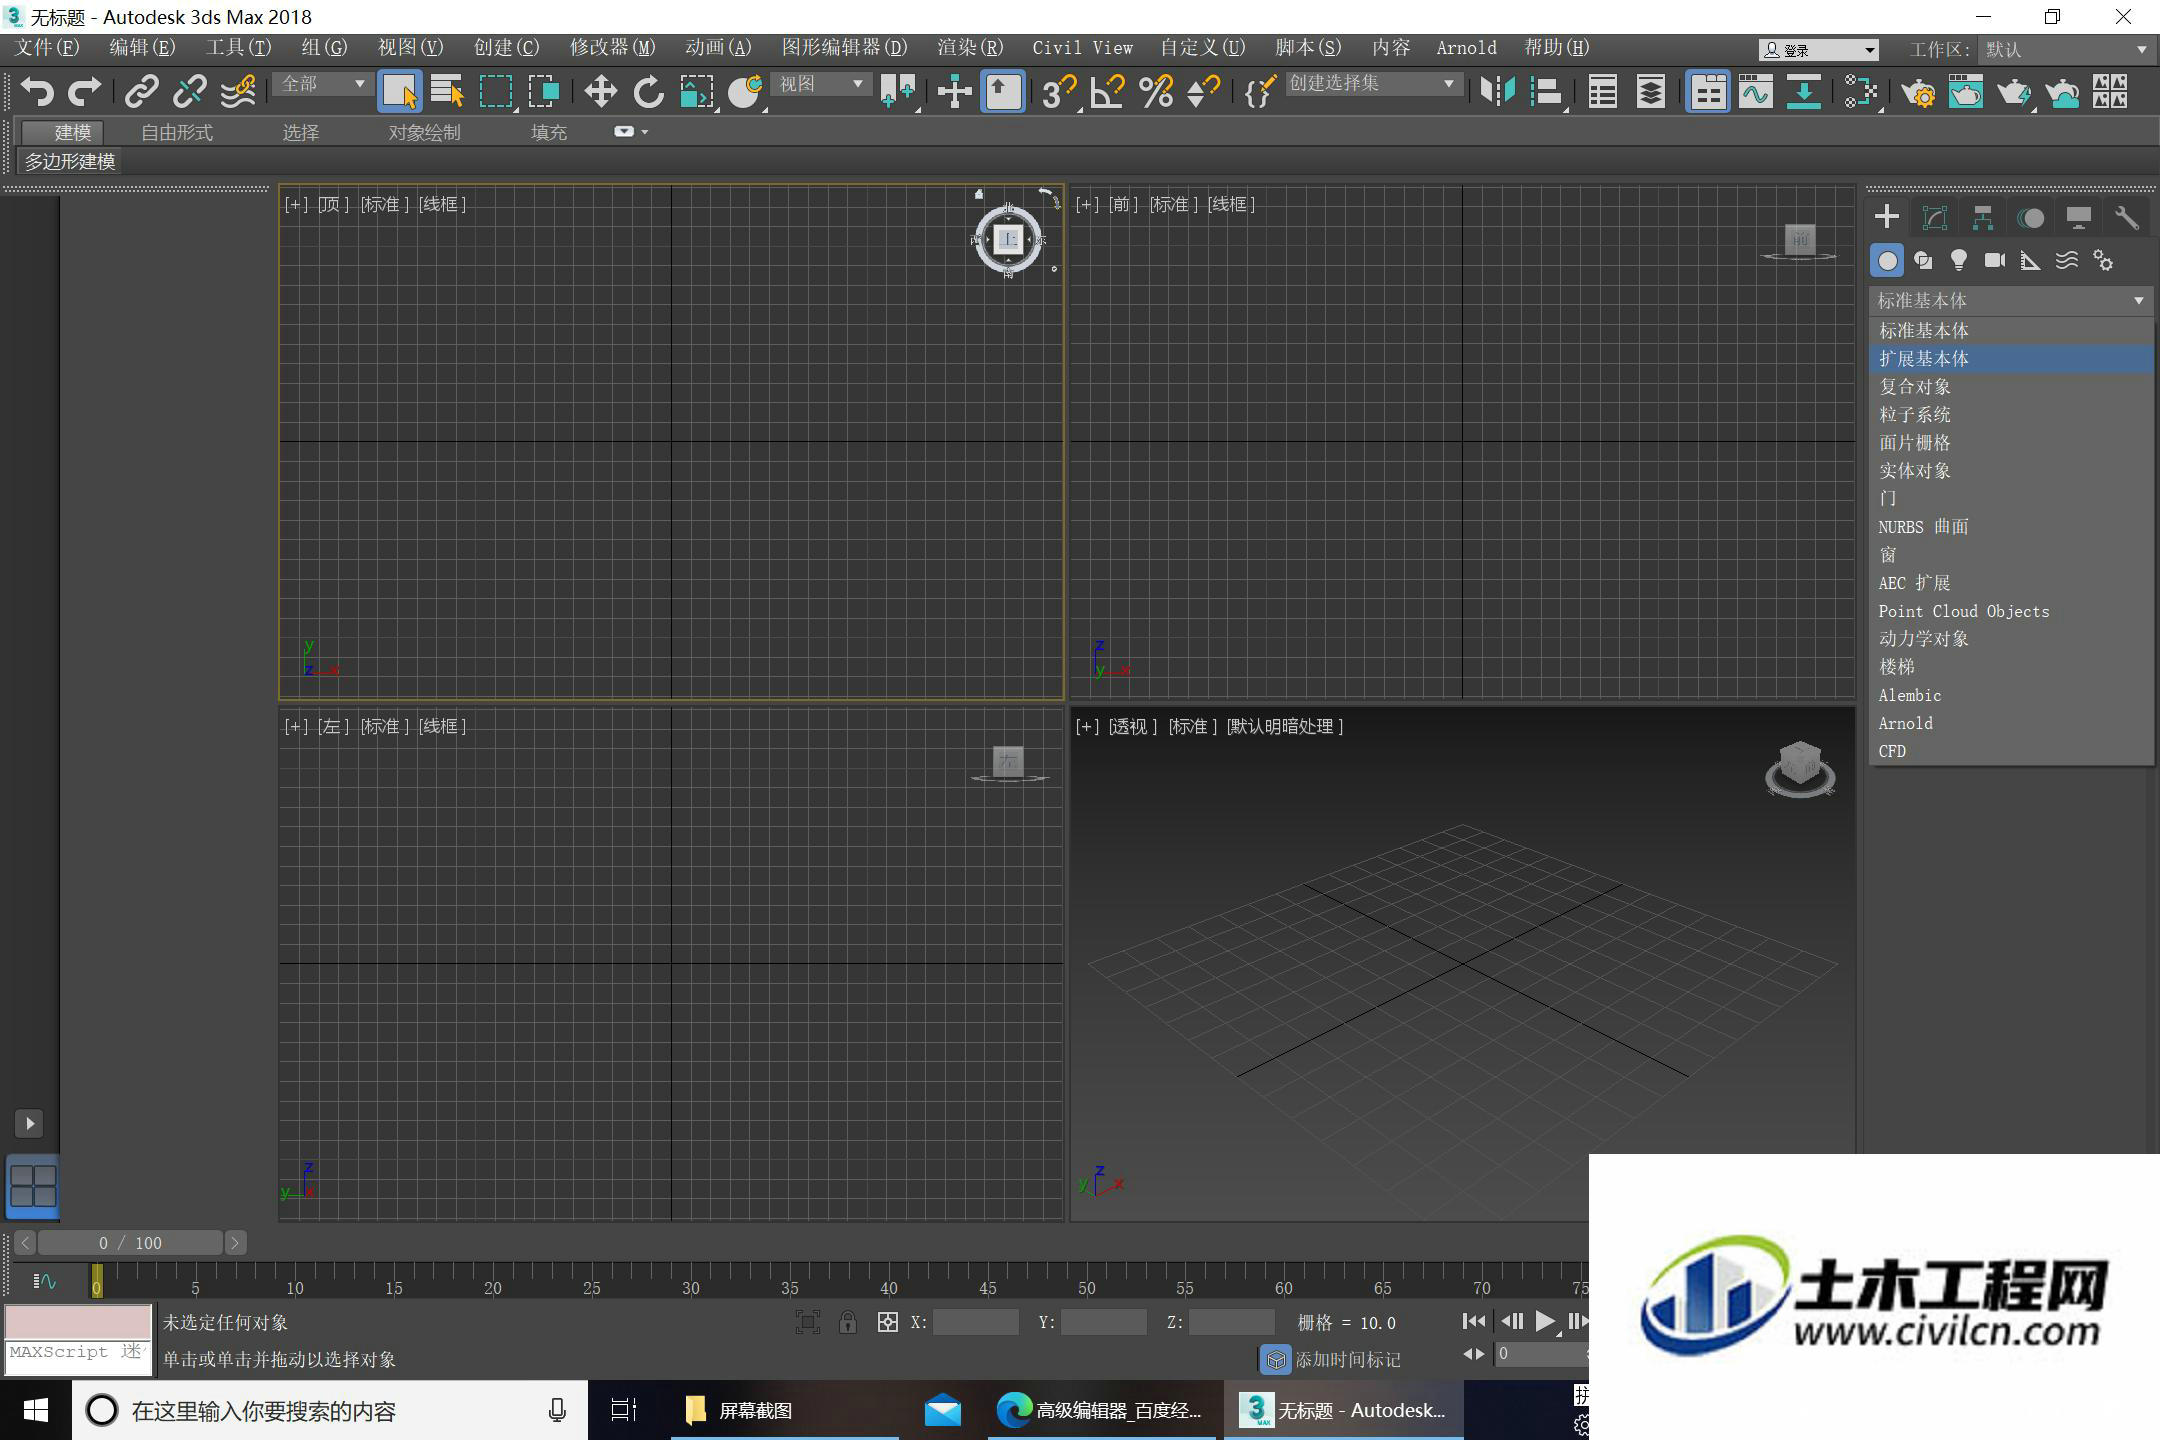
Task: Open the Utilities wrench panel
Action: pos(2127,218)
